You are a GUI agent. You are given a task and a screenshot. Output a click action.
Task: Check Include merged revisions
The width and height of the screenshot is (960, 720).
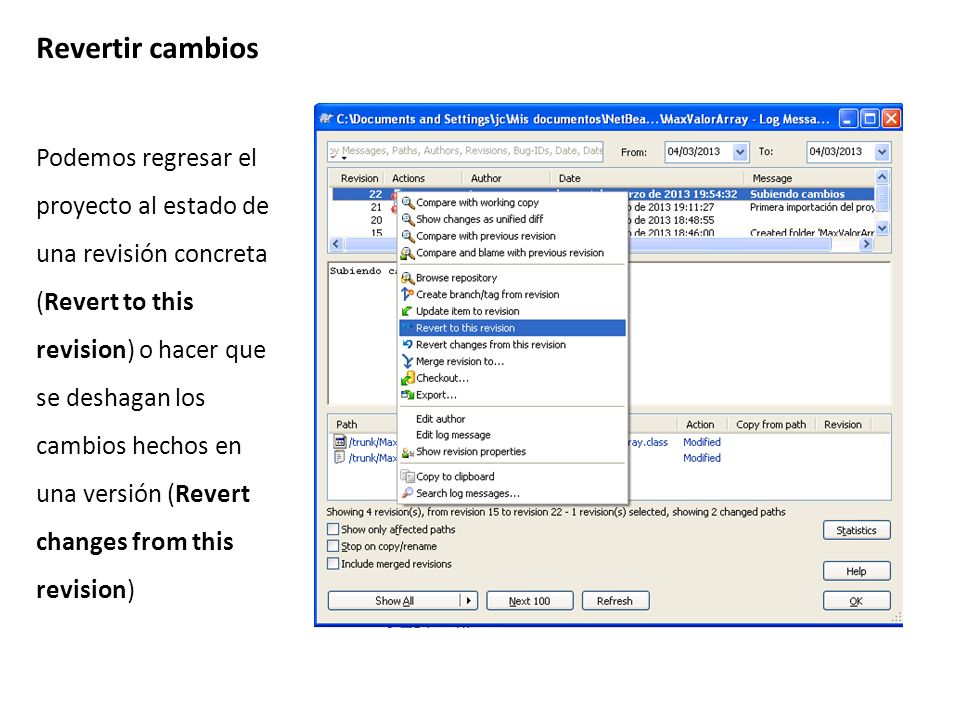[x=333, y=564]
